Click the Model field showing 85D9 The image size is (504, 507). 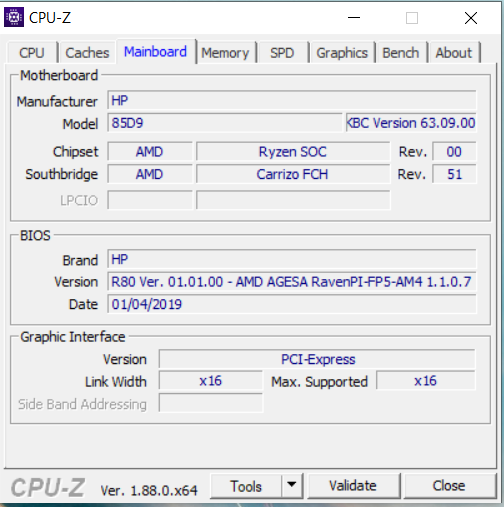225,123
